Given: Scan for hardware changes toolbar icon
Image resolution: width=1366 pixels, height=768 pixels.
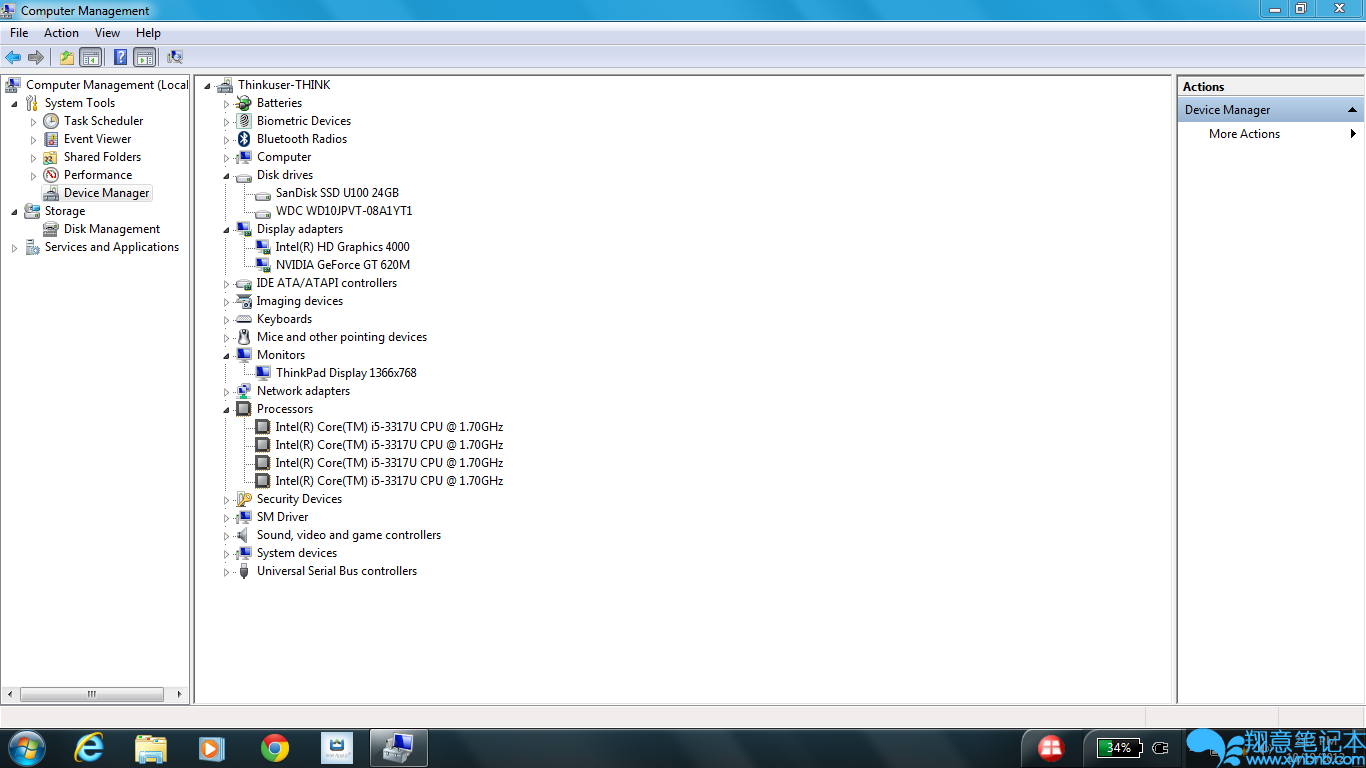Looking at the screenshot, I should (175, 57).
